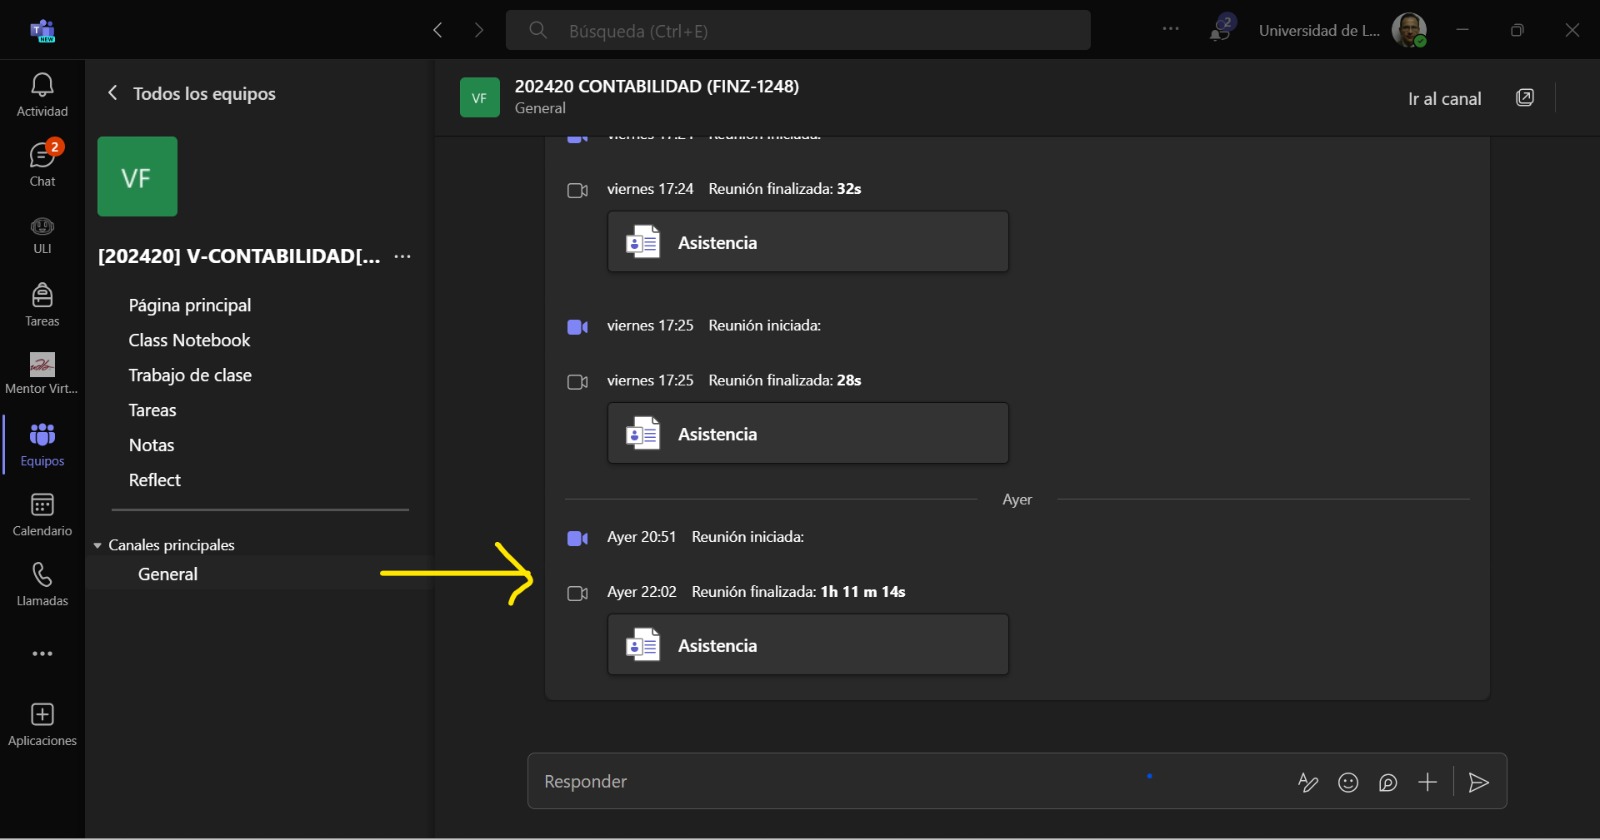Viewport: 1600px width, 840px height.
Task: Click Ir al canal link
Action: [1444, 99]
